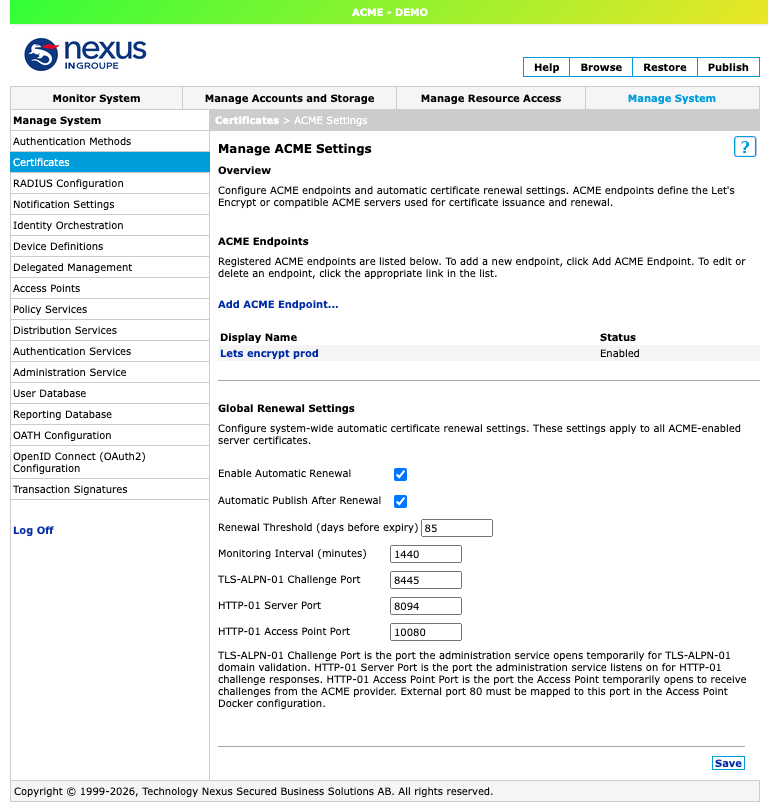Open Policy Services sidebar item
The height and width of the screenshot is (810, 768).
coord(110,309)
